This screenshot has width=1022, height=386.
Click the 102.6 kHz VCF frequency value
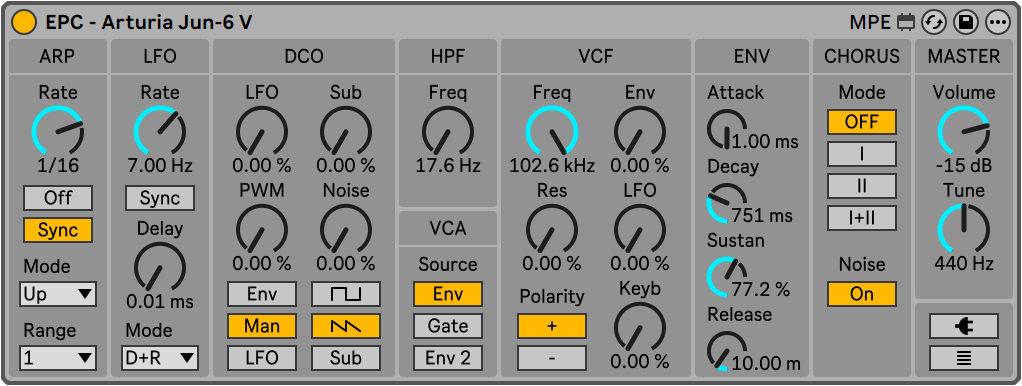pyautogui.click(x=551, y=166)
